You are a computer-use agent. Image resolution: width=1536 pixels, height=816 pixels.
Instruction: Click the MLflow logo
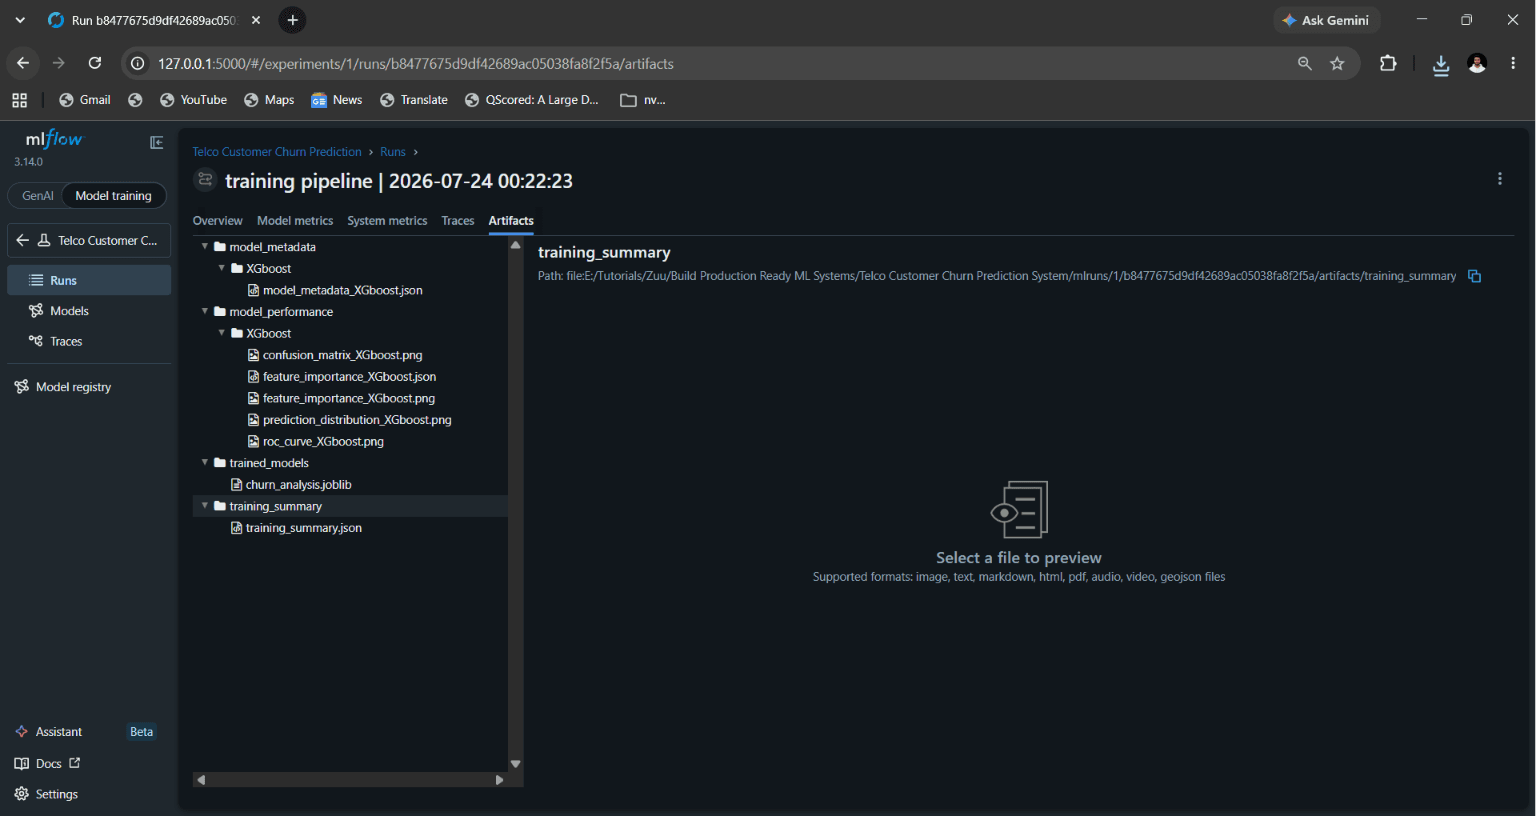pyautogui.click(x=54, y=139)
